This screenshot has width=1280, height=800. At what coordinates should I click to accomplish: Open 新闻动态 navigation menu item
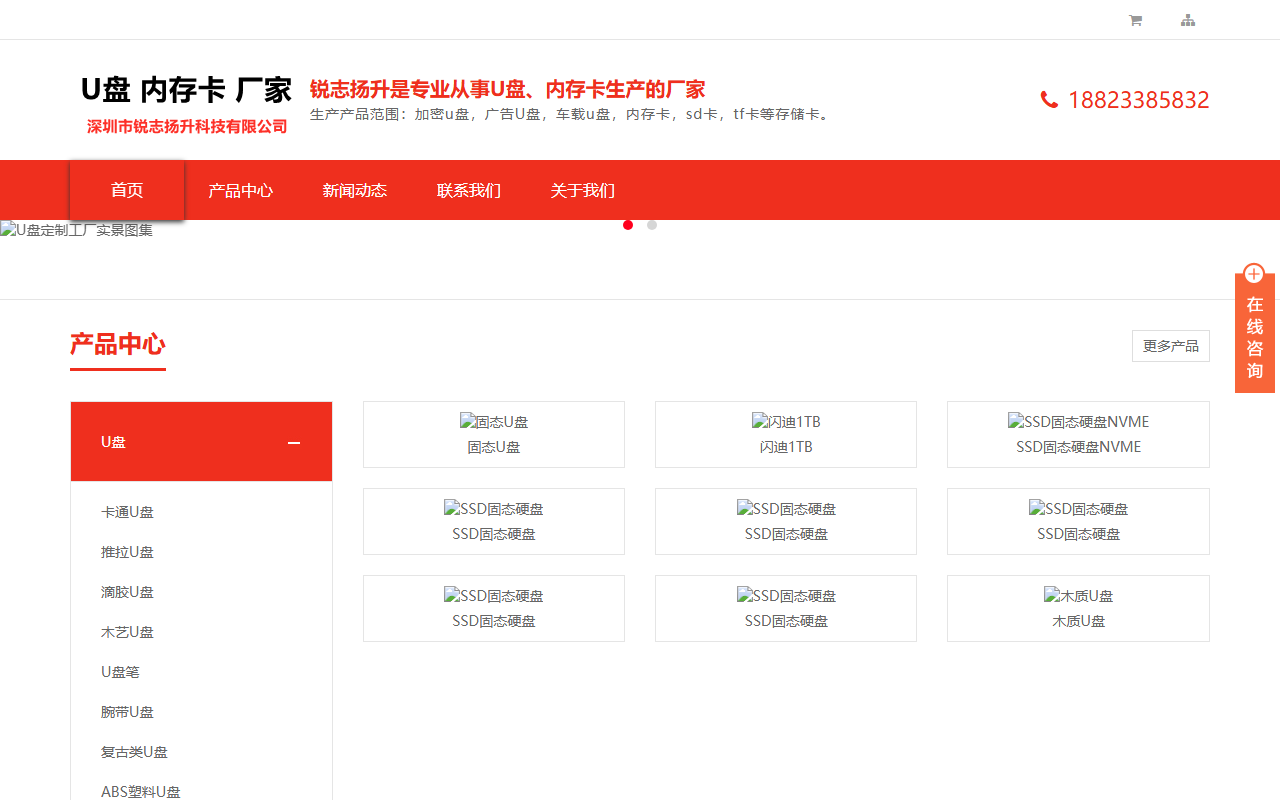(354, 190)
